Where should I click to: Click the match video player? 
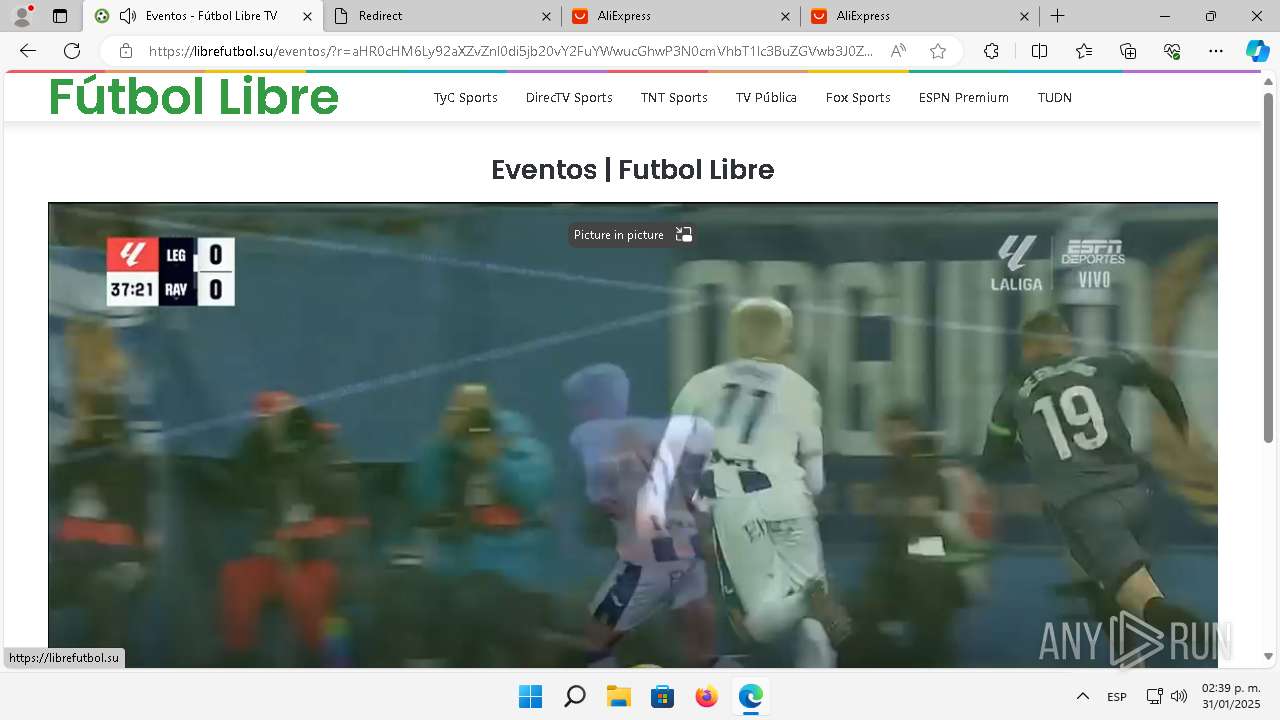click(x=633, y=435)
